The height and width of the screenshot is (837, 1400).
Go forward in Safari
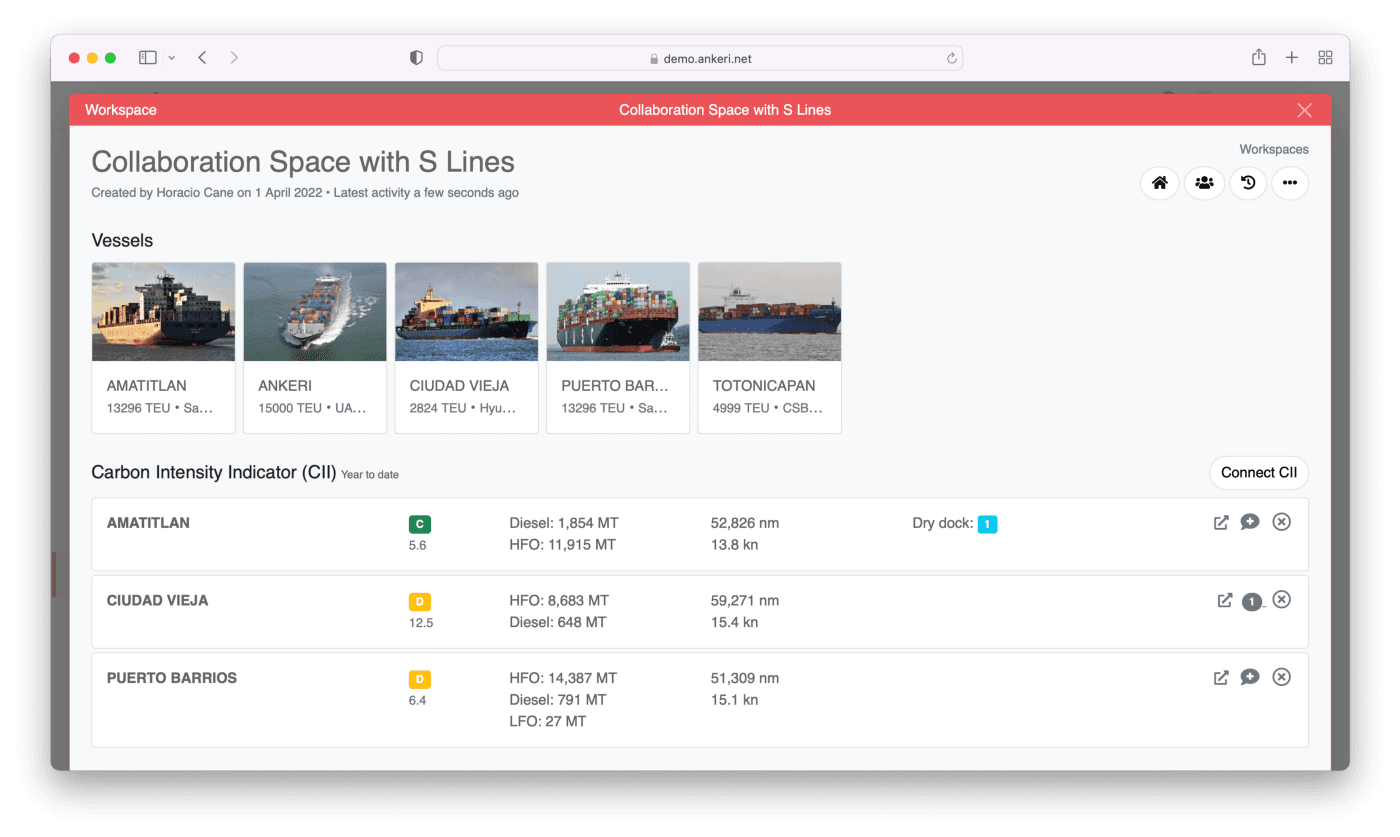point(234,58)
